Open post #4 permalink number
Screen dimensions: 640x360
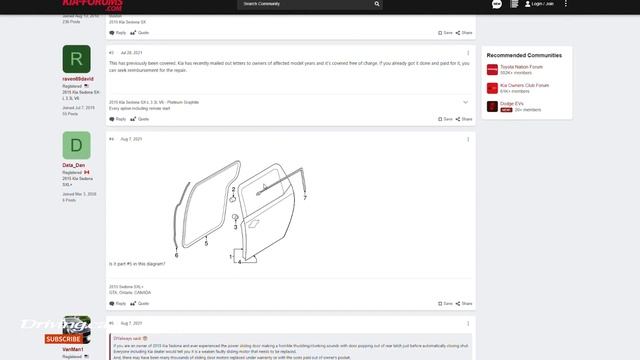[111, 139]
